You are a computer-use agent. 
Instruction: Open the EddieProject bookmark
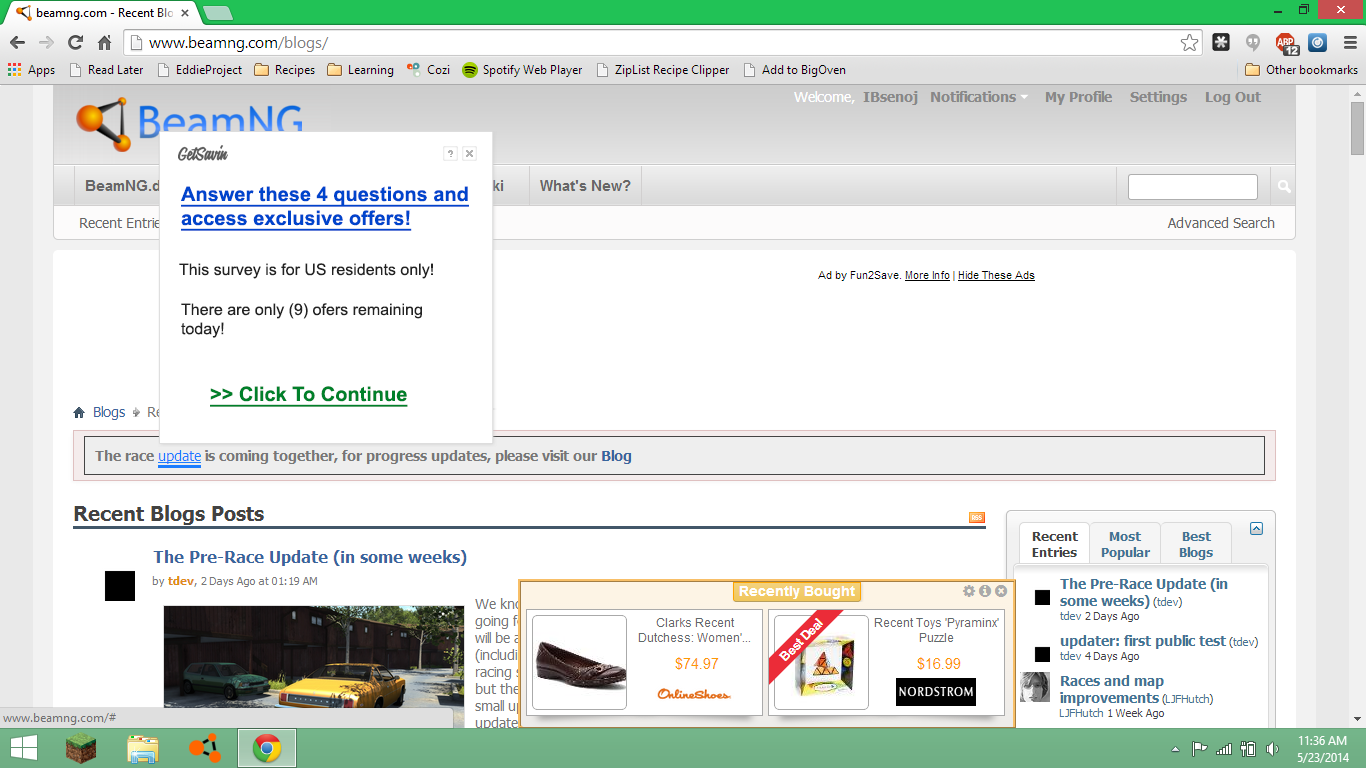click(198, 70)
